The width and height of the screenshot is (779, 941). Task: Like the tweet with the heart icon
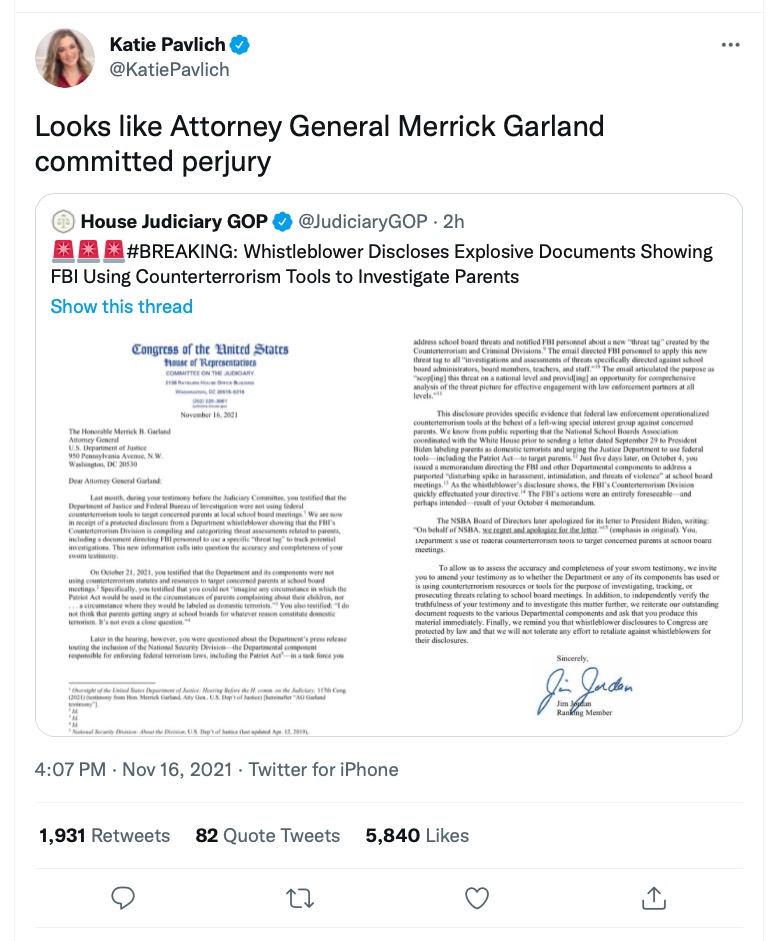(477, 897)
